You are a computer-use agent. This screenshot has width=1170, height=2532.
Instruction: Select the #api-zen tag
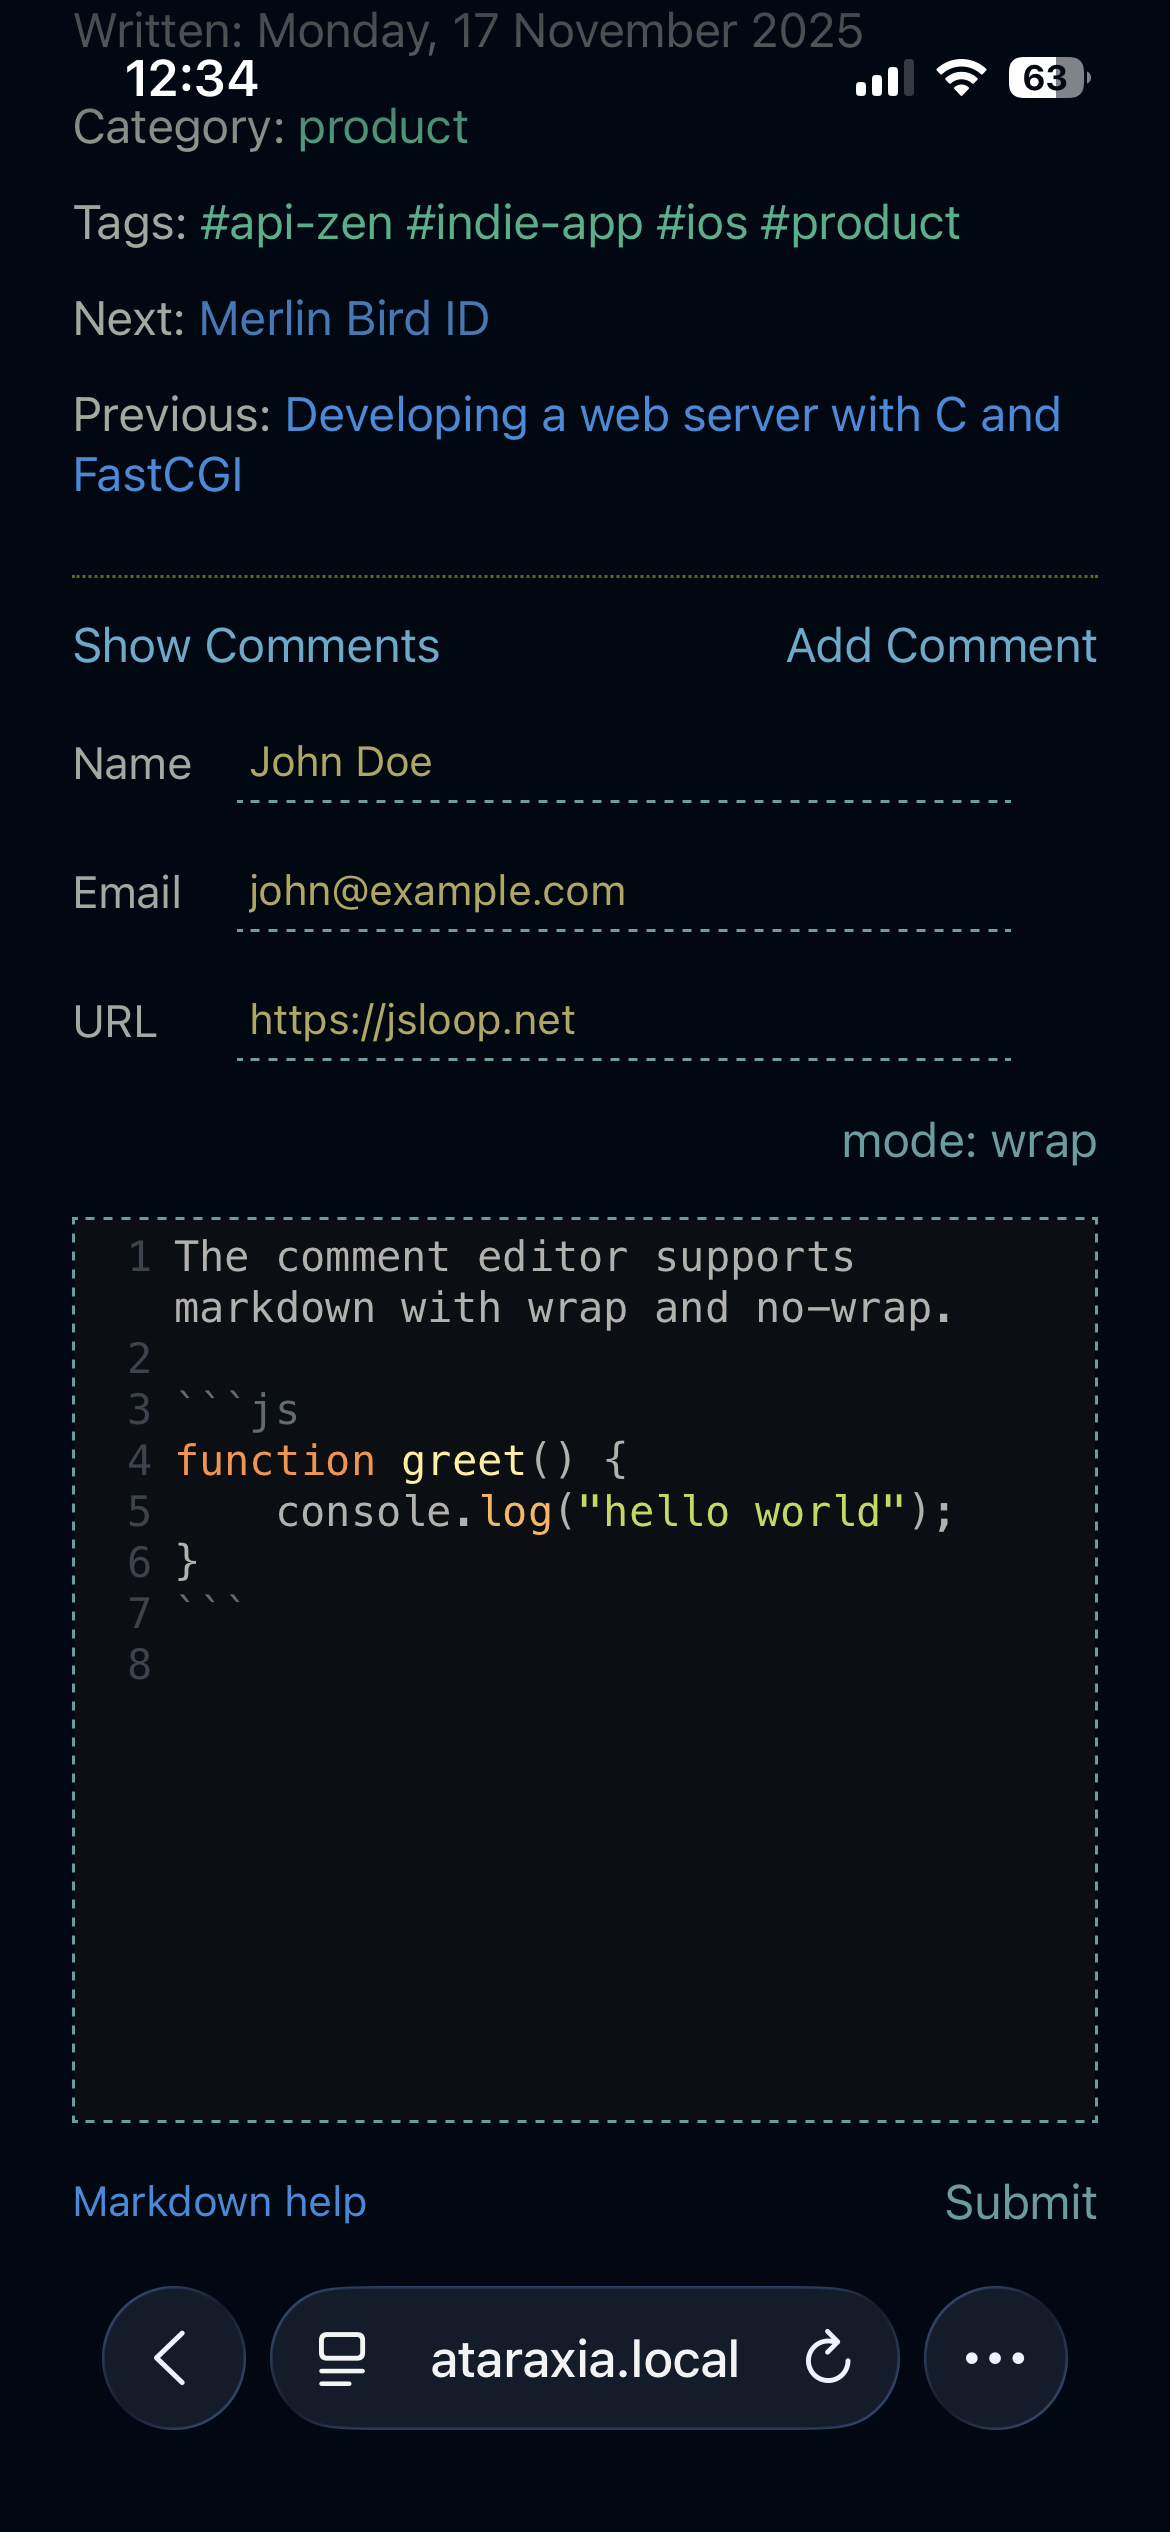coord(296,223)
